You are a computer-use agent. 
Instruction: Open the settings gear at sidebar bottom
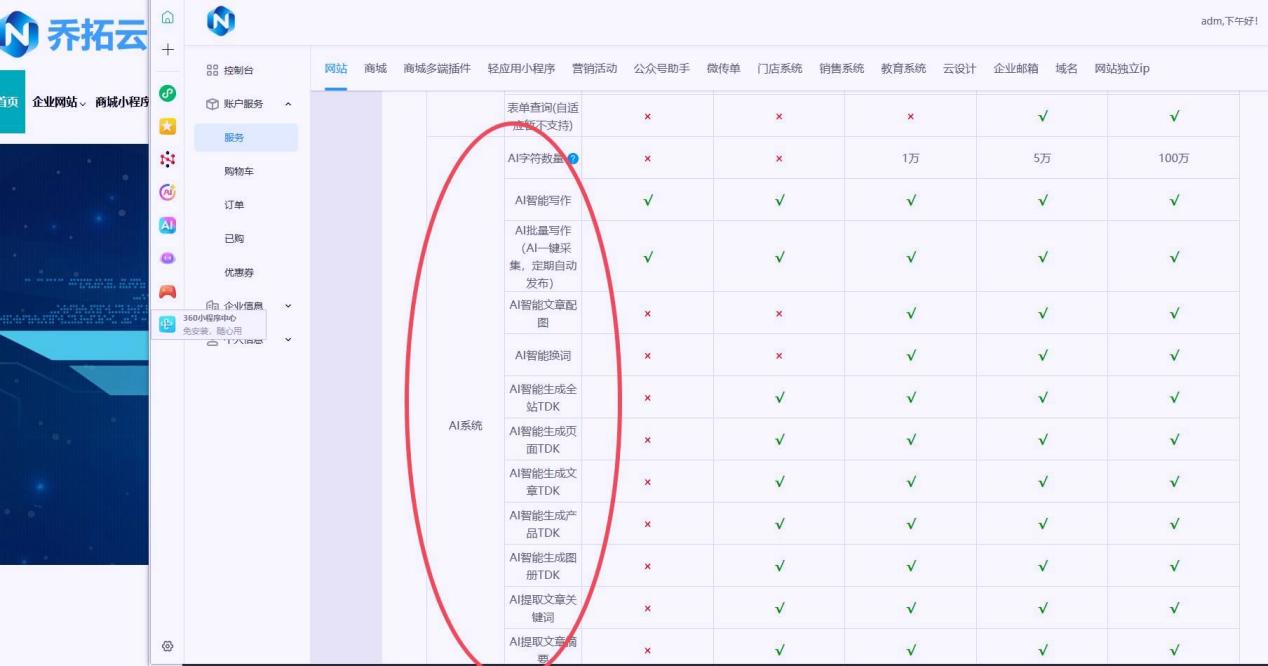click(x=168, y=645)
